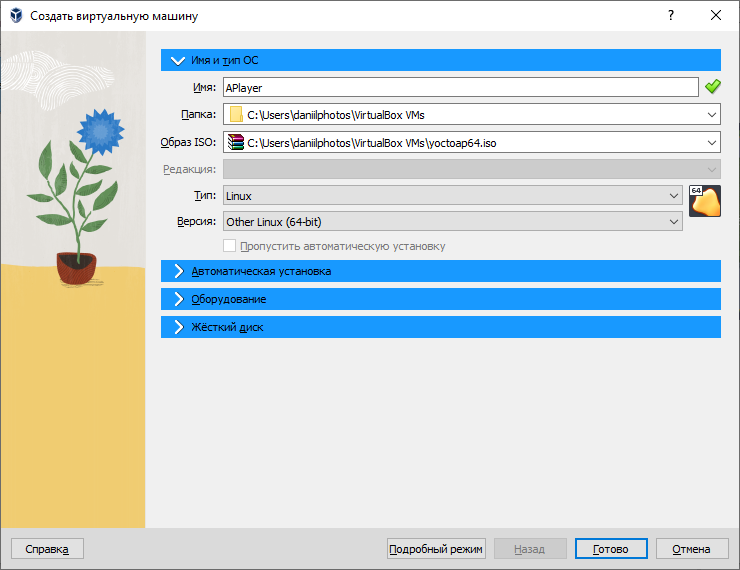Click the blue flower illustration
The height and width of the screenshot is (570, 740).
click(x=100, y=132)
